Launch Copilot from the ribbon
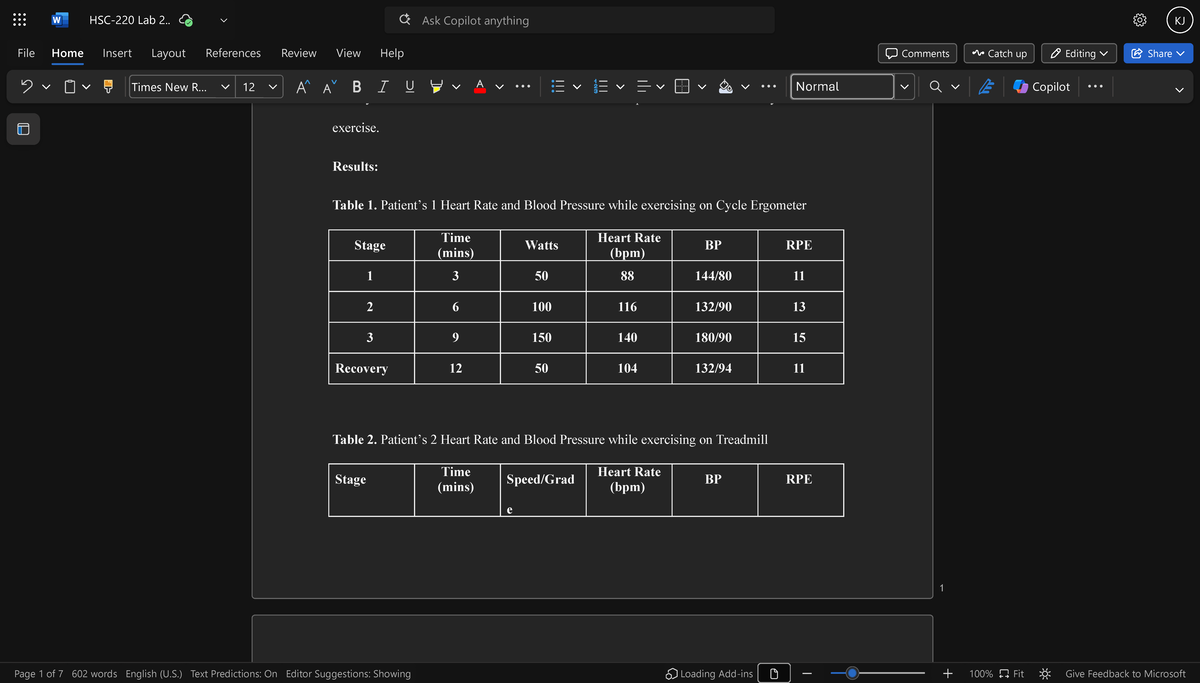The width and height of the screenshot is (1200, 683). point(1041,87)
